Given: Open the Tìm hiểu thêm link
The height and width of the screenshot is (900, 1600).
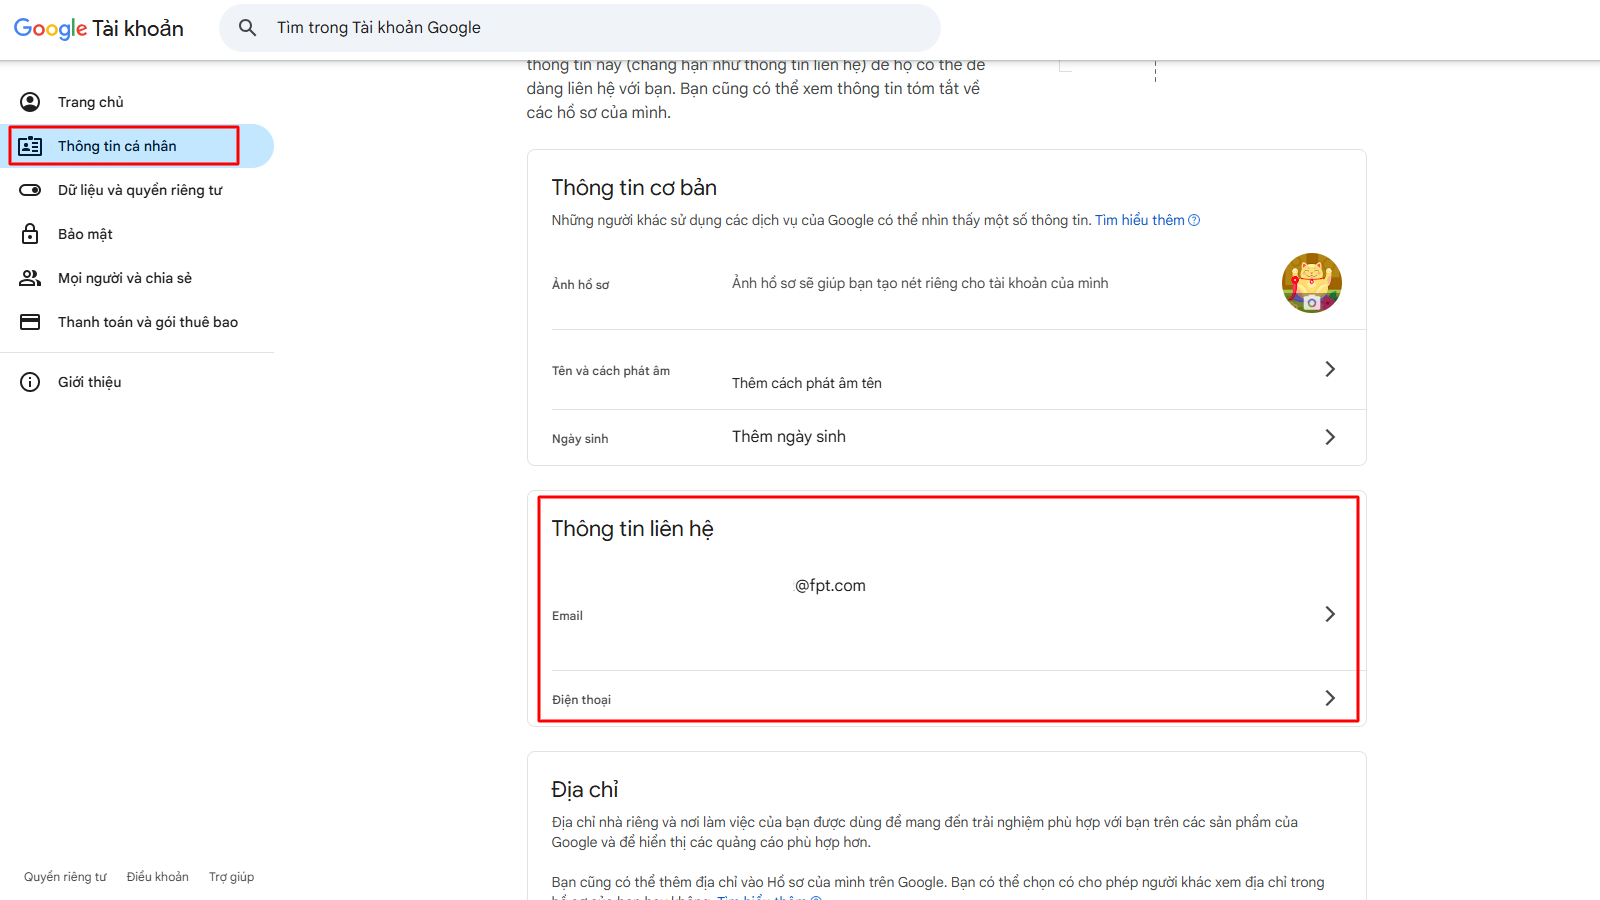Looking at the screenshot, I should (x=1140, y=220).
